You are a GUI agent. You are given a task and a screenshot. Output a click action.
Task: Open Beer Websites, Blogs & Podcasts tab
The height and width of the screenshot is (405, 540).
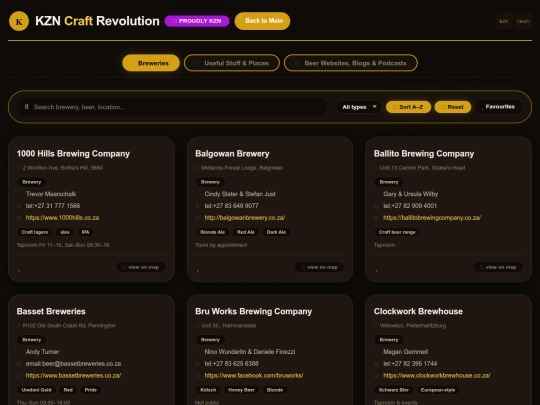351,63
